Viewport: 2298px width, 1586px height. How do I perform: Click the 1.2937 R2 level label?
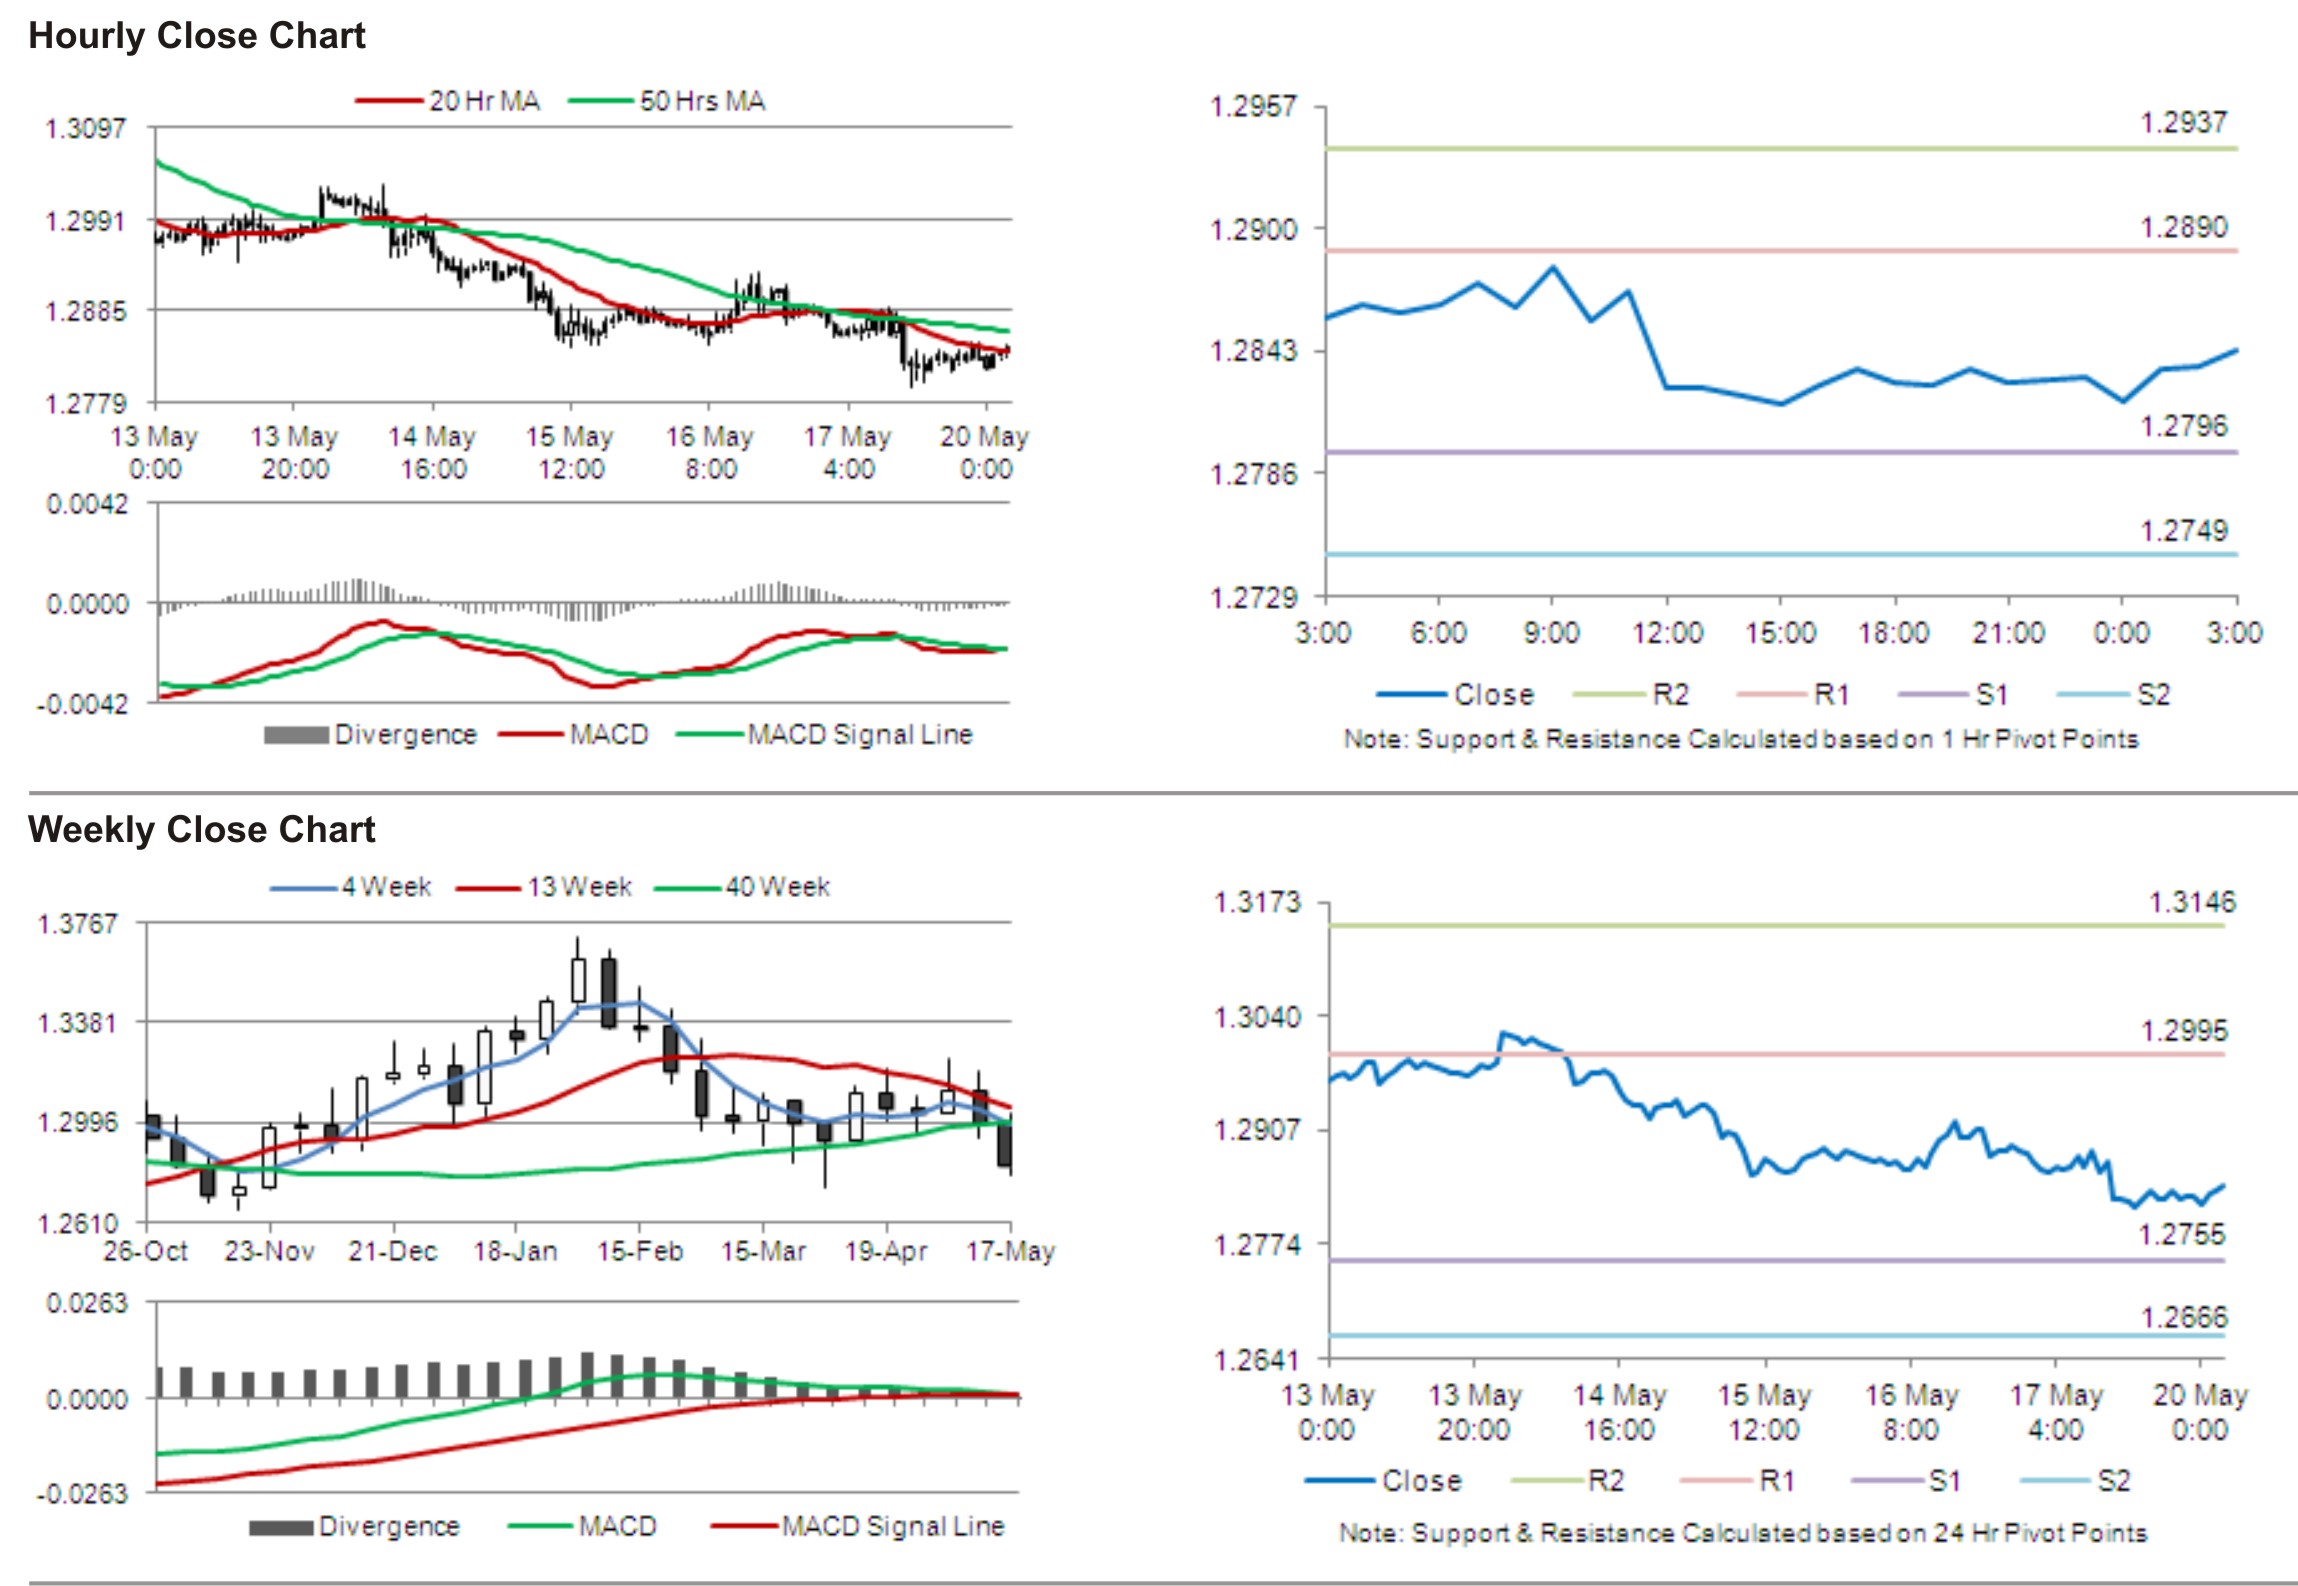pos(2183,123)
